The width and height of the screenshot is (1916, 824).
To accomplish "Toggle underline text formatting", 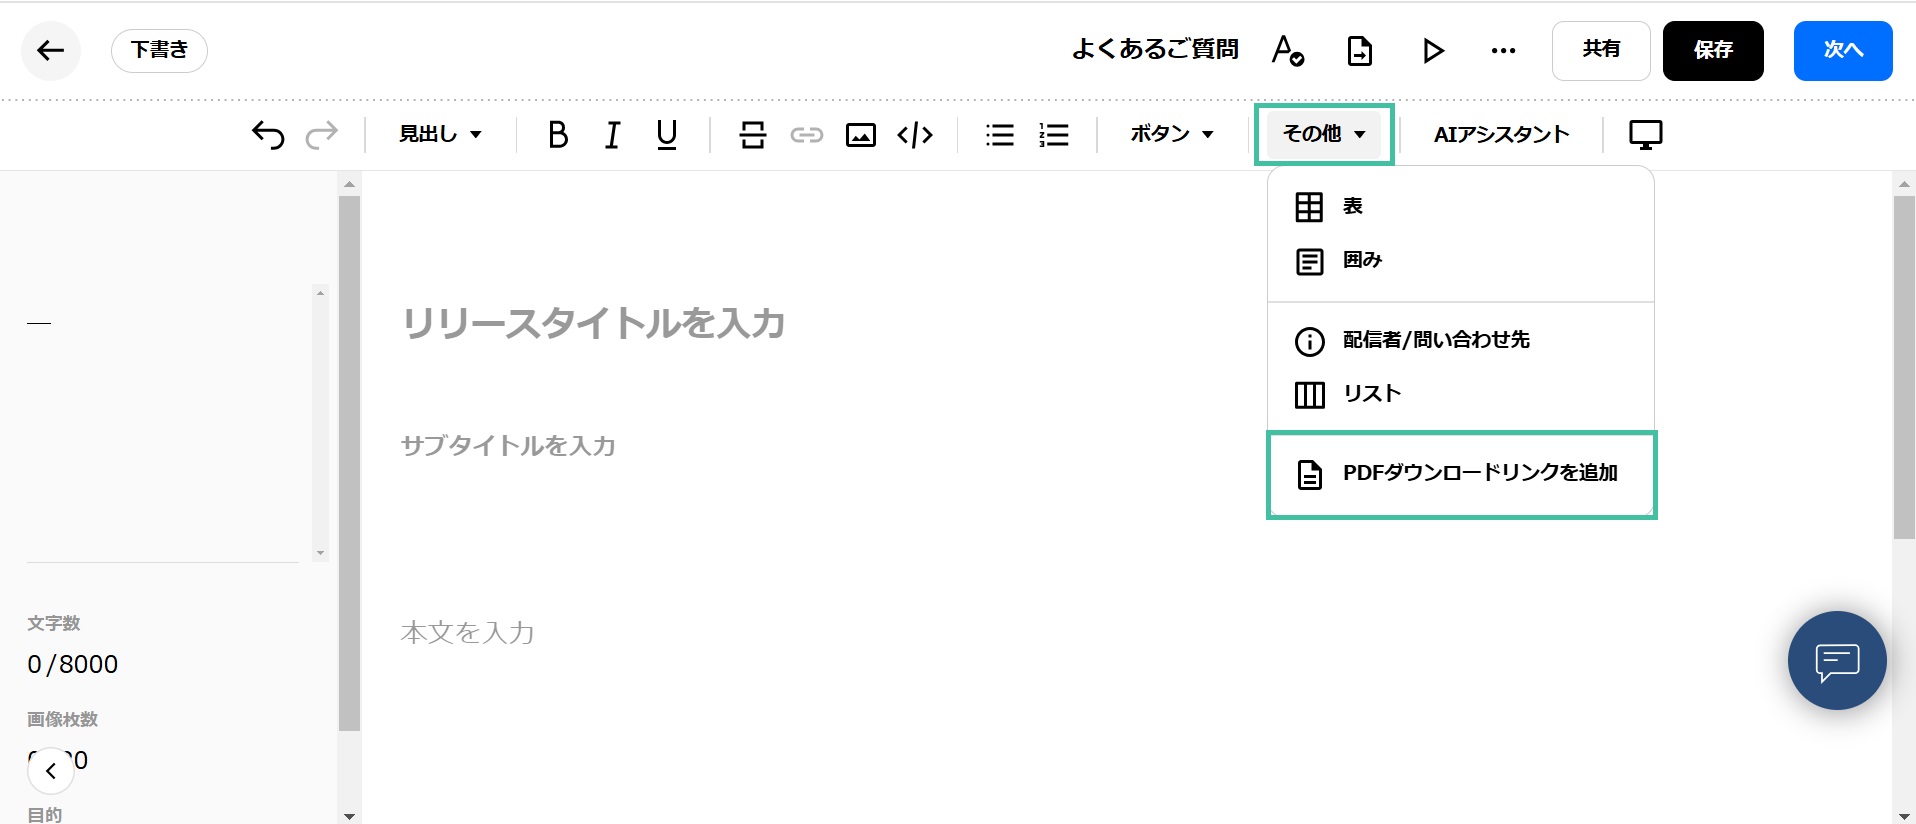I will click(x=667, y=134).
